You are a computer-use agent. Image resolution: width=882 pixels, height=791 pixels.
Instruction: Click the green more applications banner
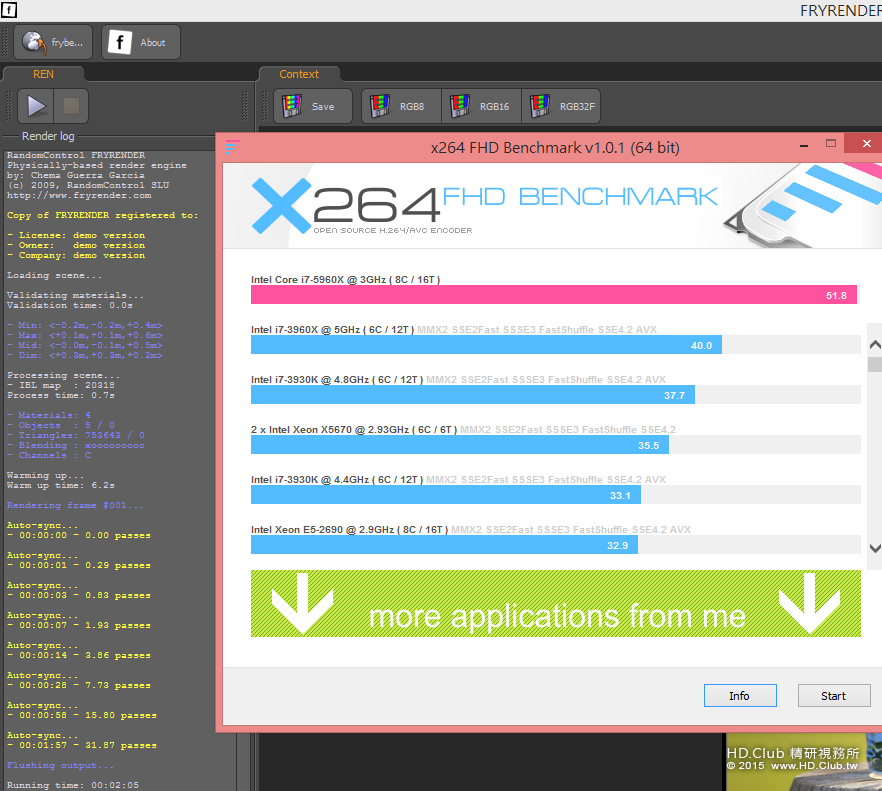pyautogui.click(x=555, y=604)
